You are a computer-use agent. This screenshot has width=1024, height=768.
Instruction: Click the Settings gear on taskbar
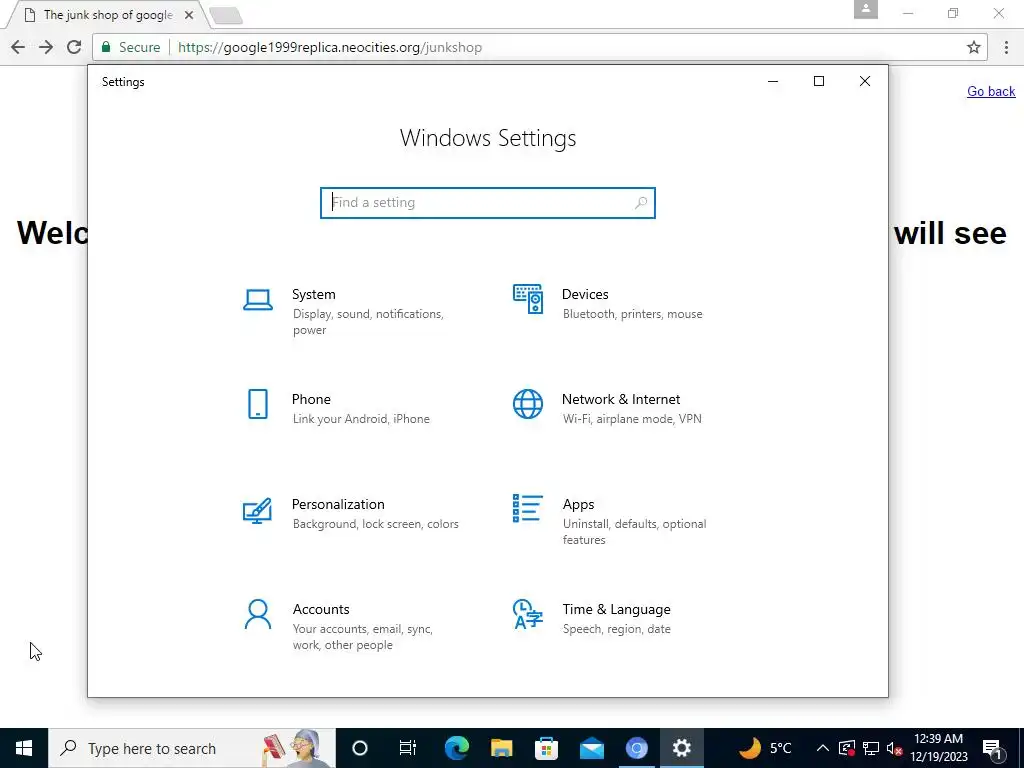point(682,748)
